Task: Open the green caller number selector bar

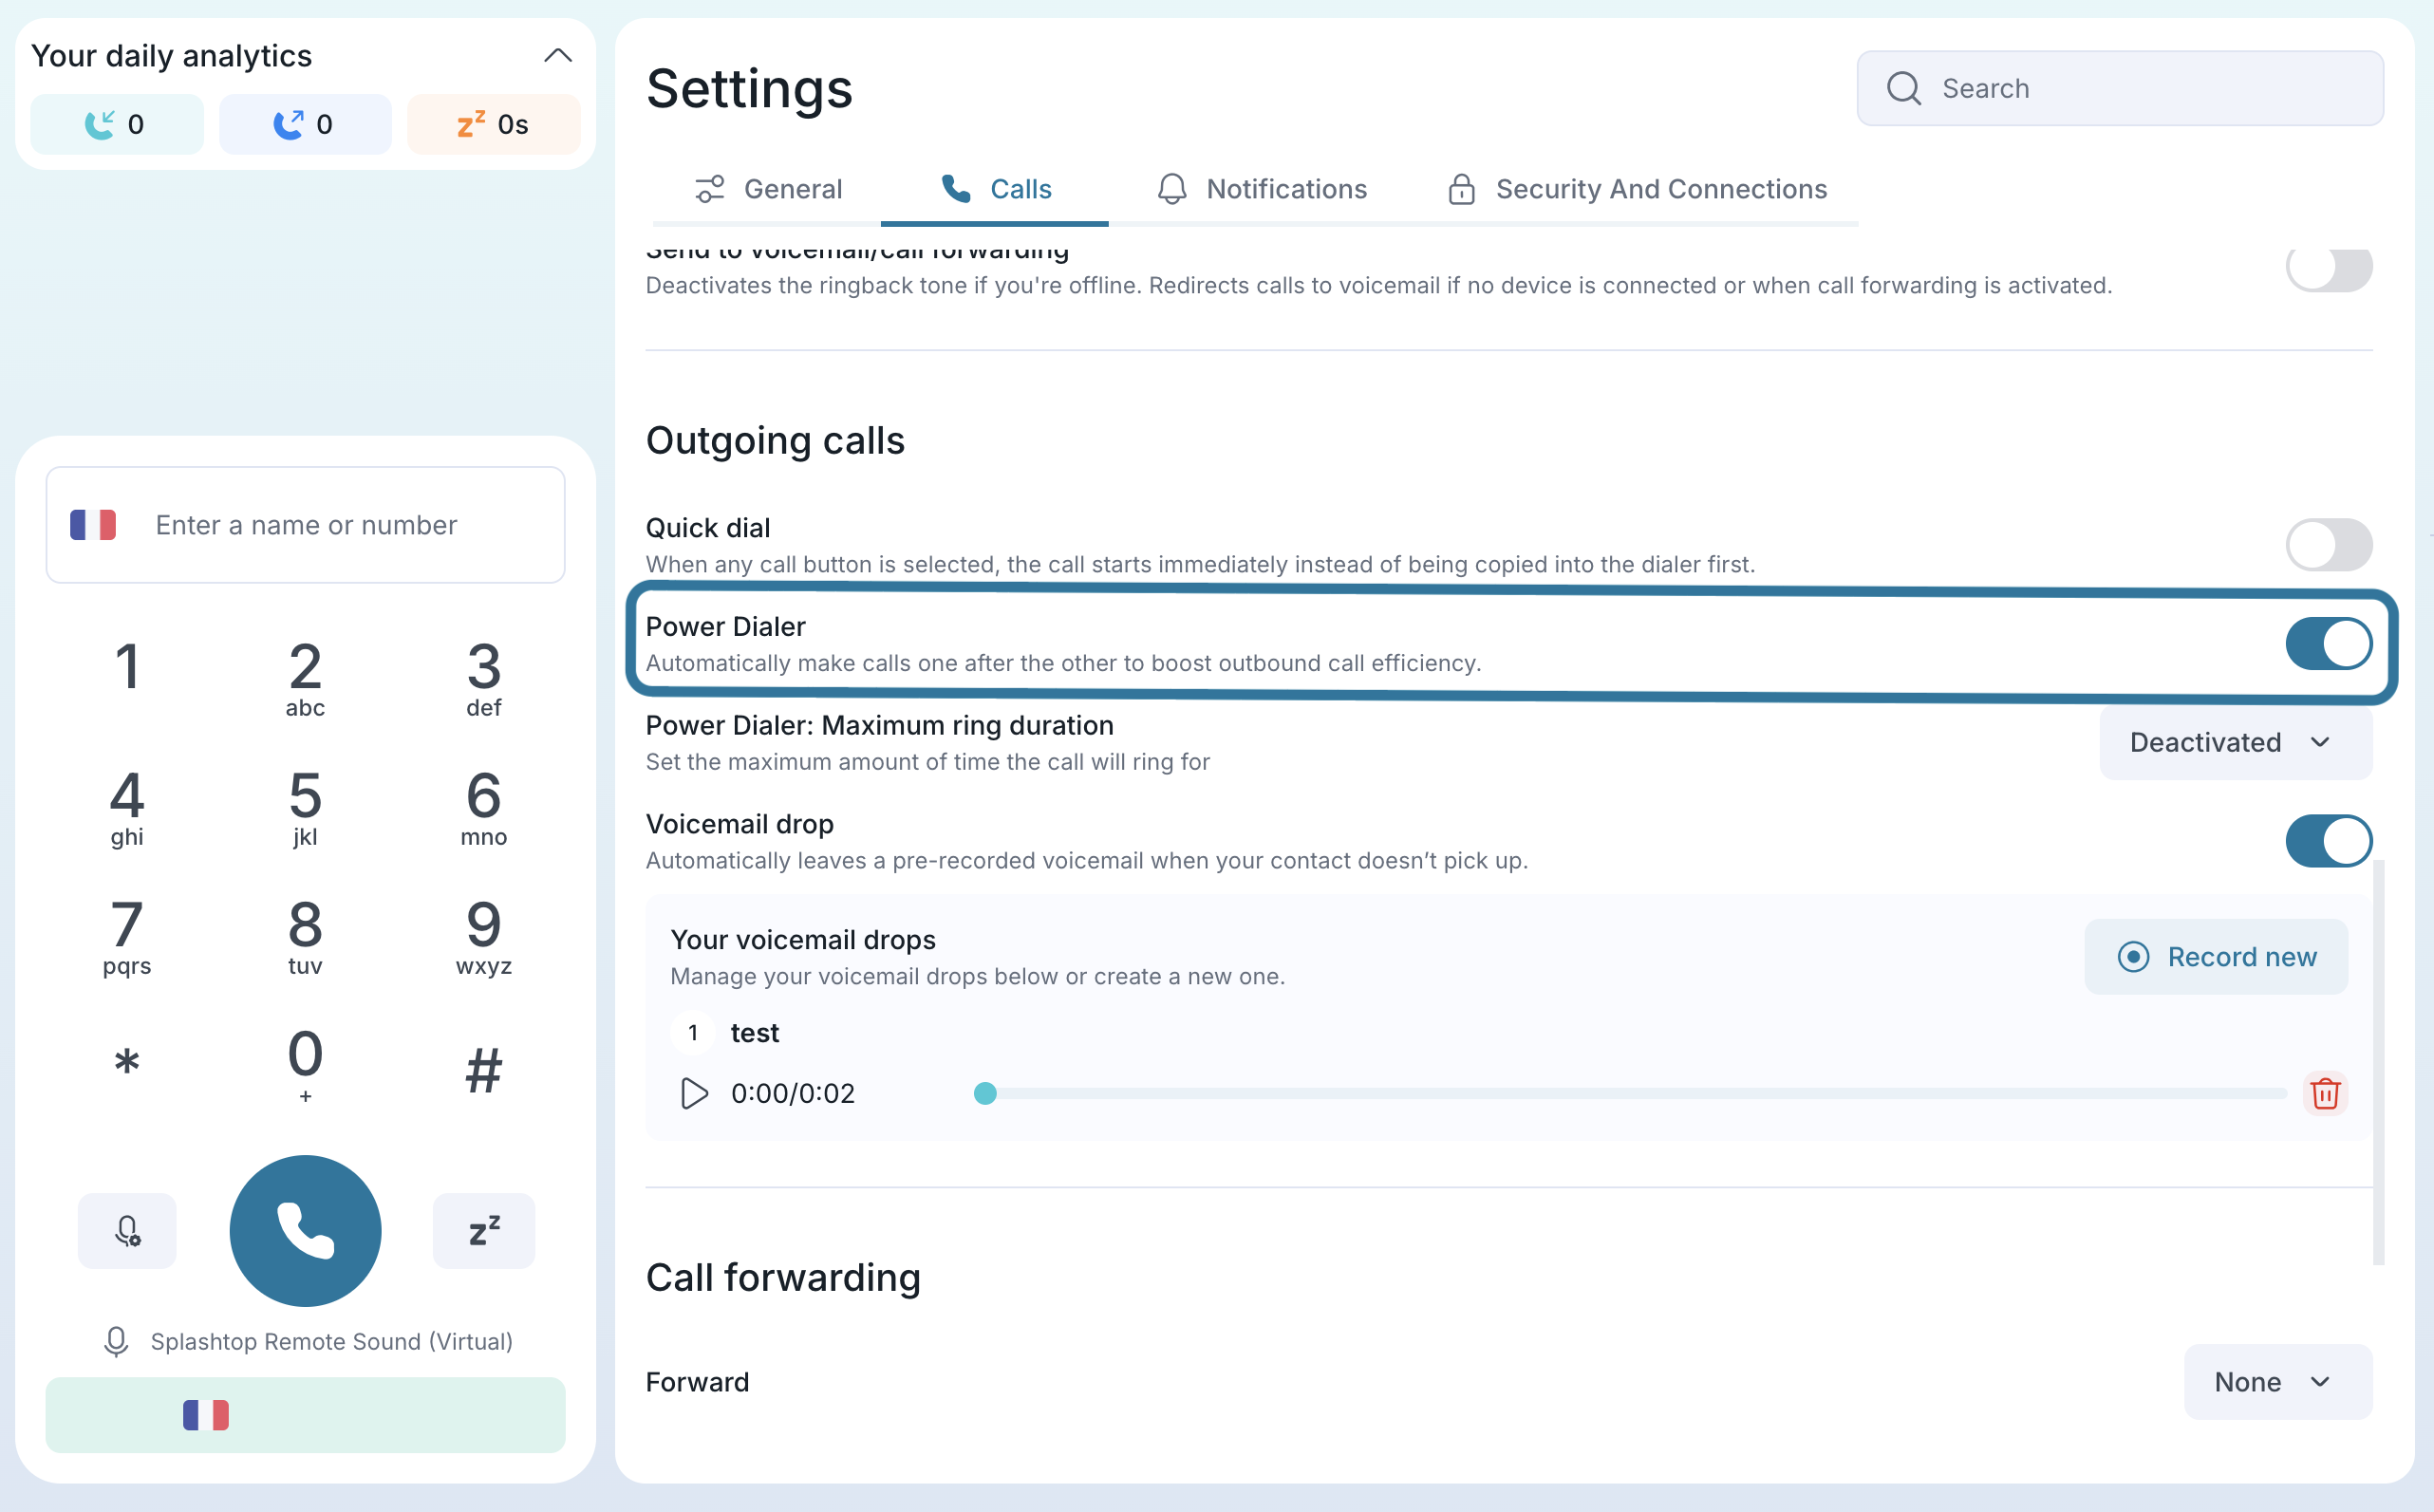Action: coord(306,1414)
